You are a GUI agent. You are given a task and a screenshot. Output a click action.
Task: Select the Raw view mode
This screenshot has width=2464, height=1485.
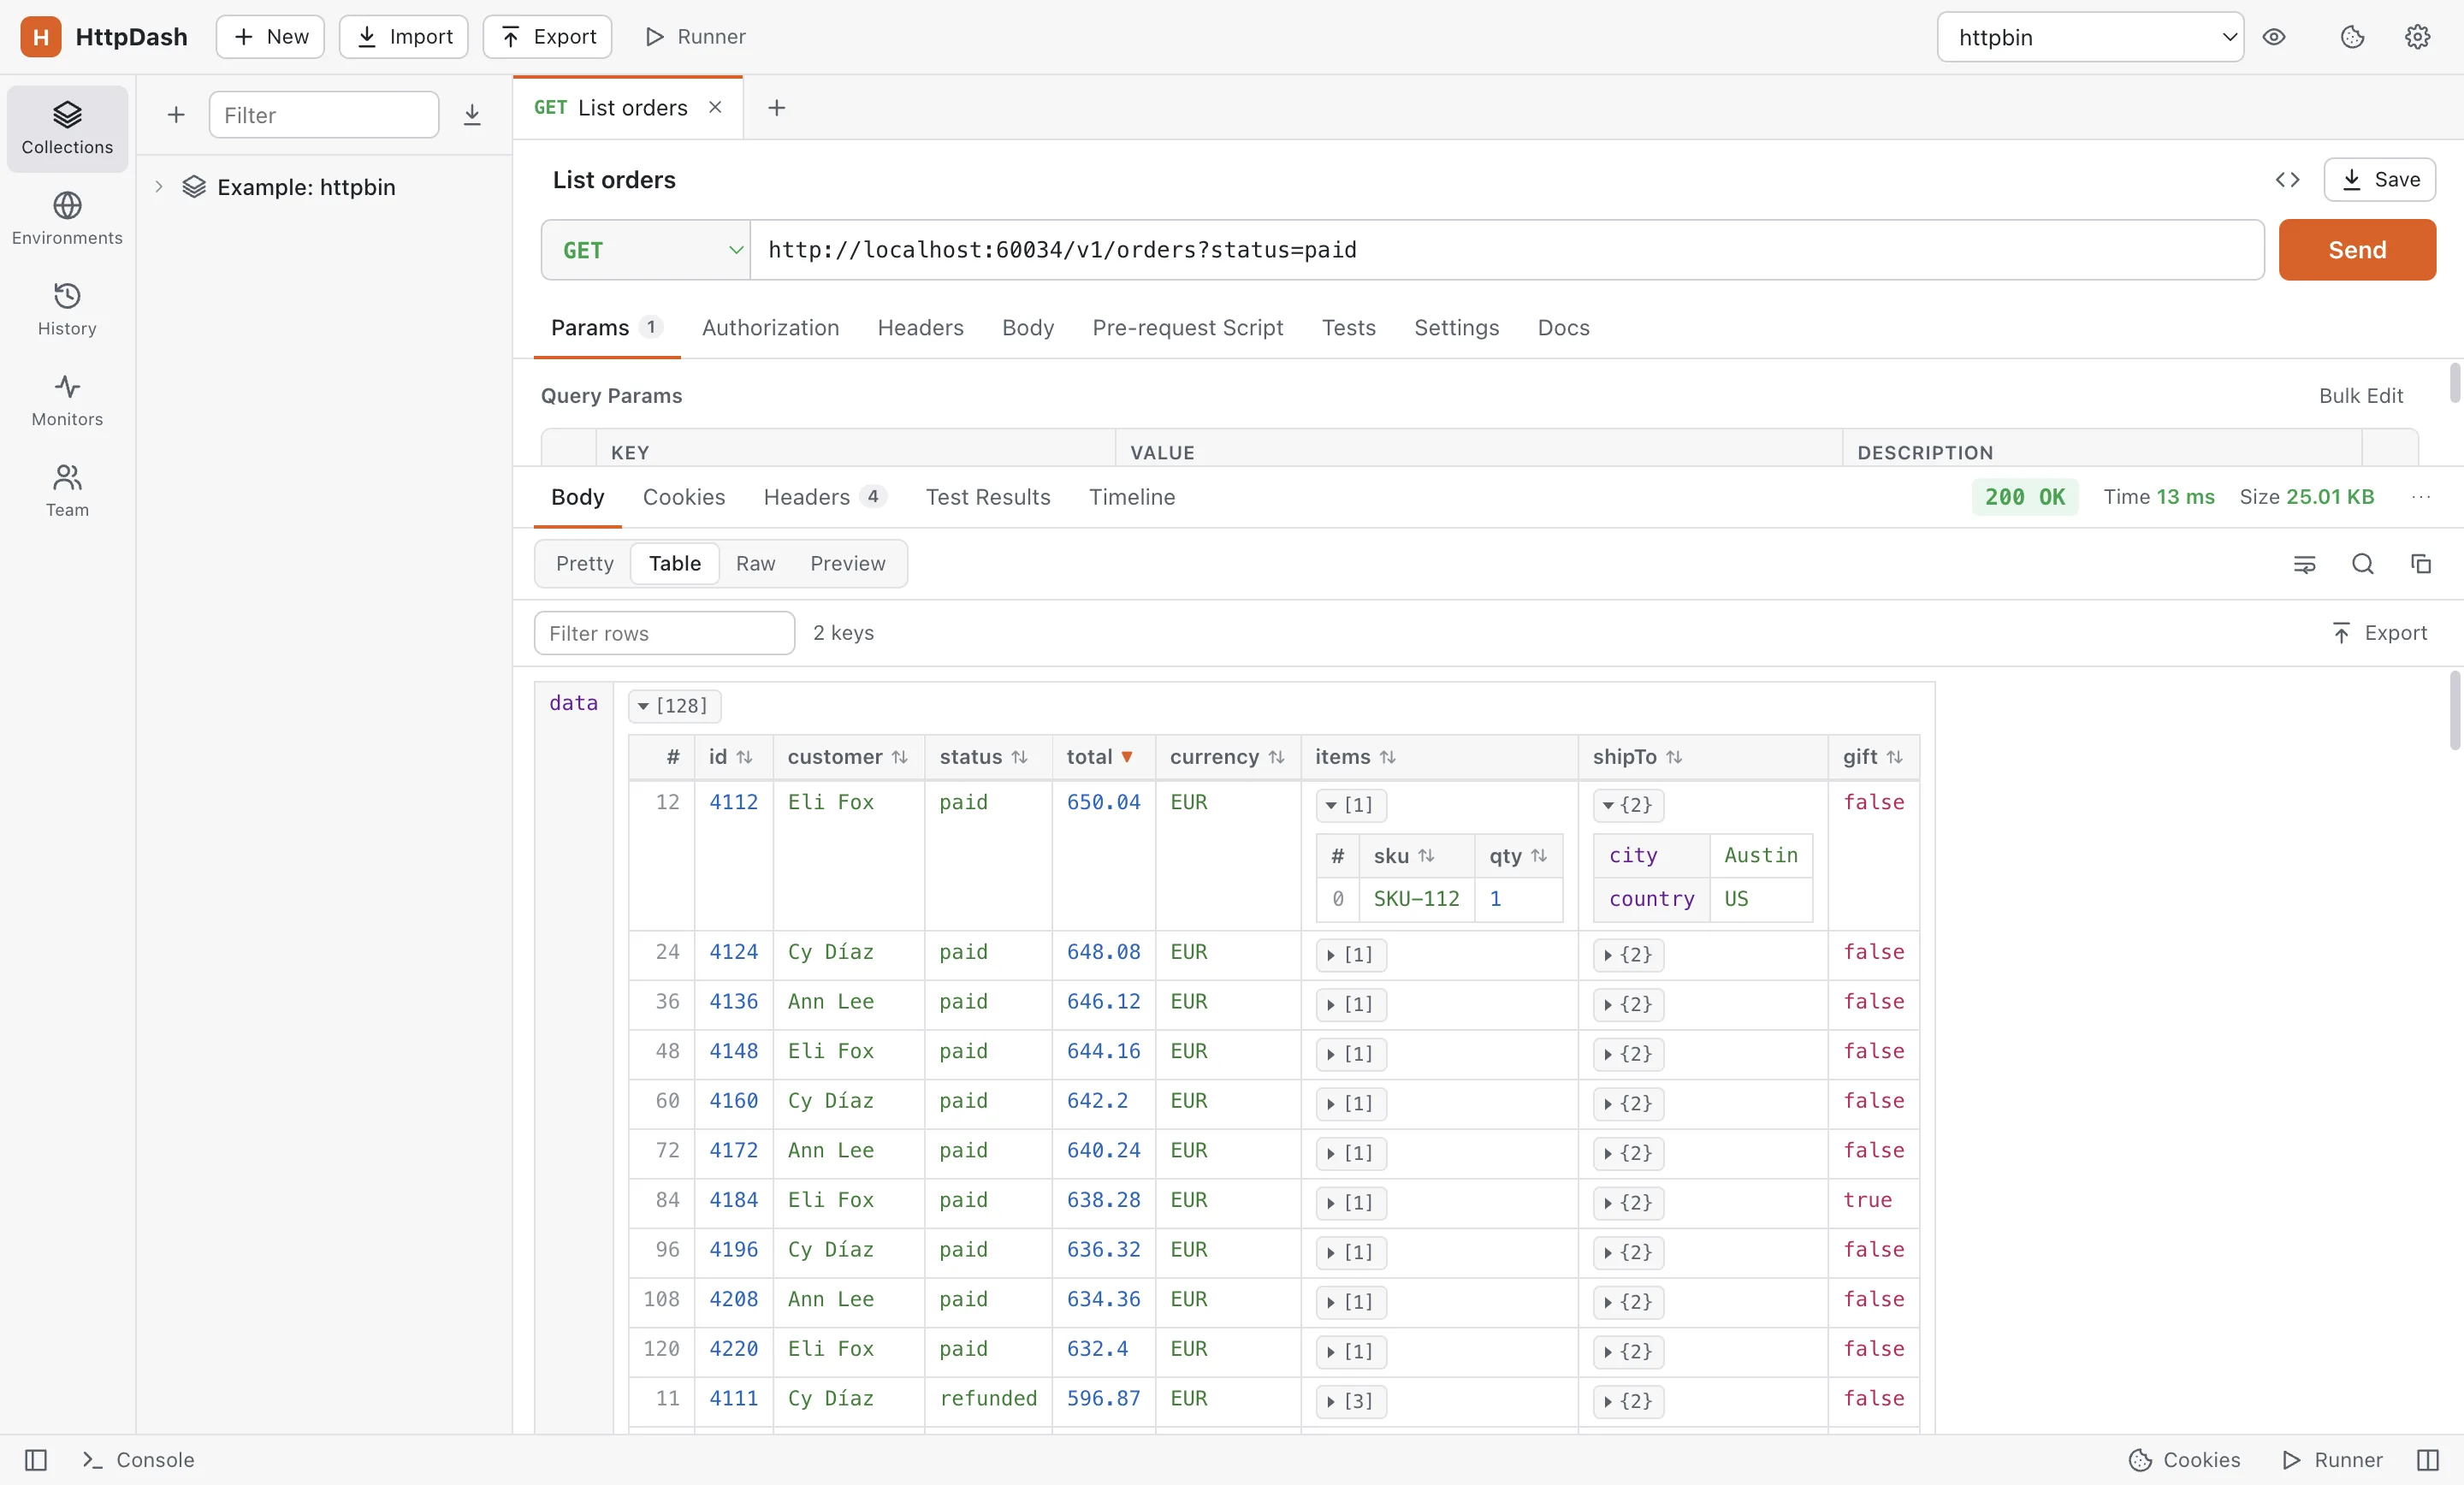click(x=755, y=564)
